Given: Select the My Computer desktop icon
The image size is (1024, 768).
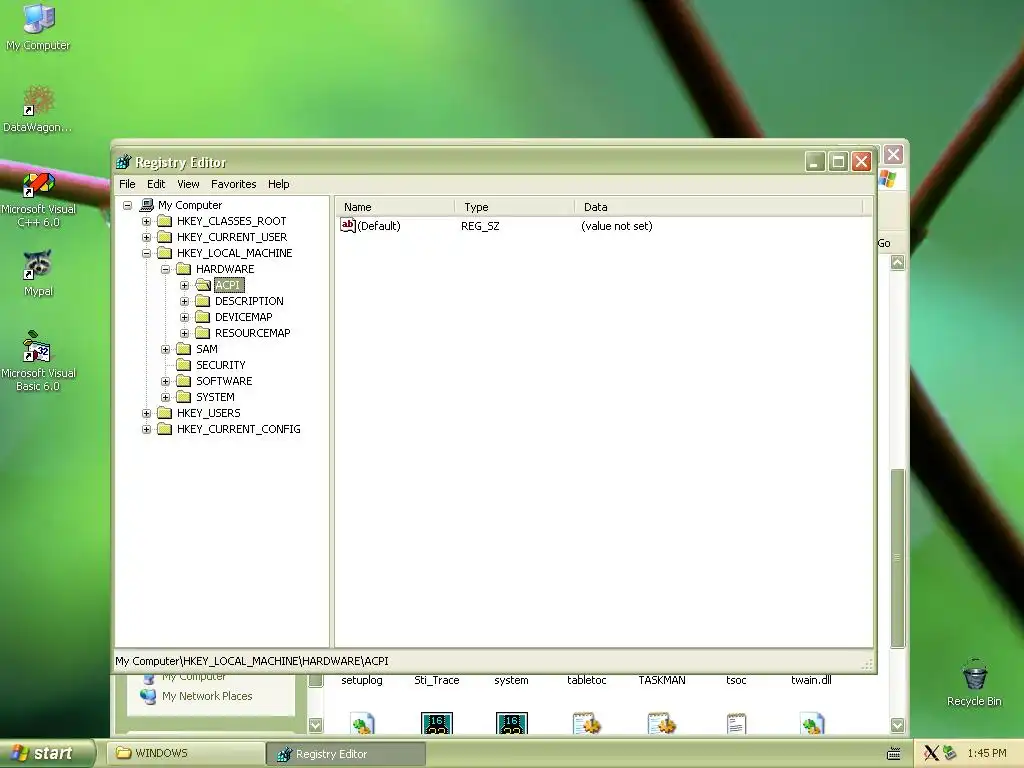Looking at the screenshot, I should pos(38,27).
